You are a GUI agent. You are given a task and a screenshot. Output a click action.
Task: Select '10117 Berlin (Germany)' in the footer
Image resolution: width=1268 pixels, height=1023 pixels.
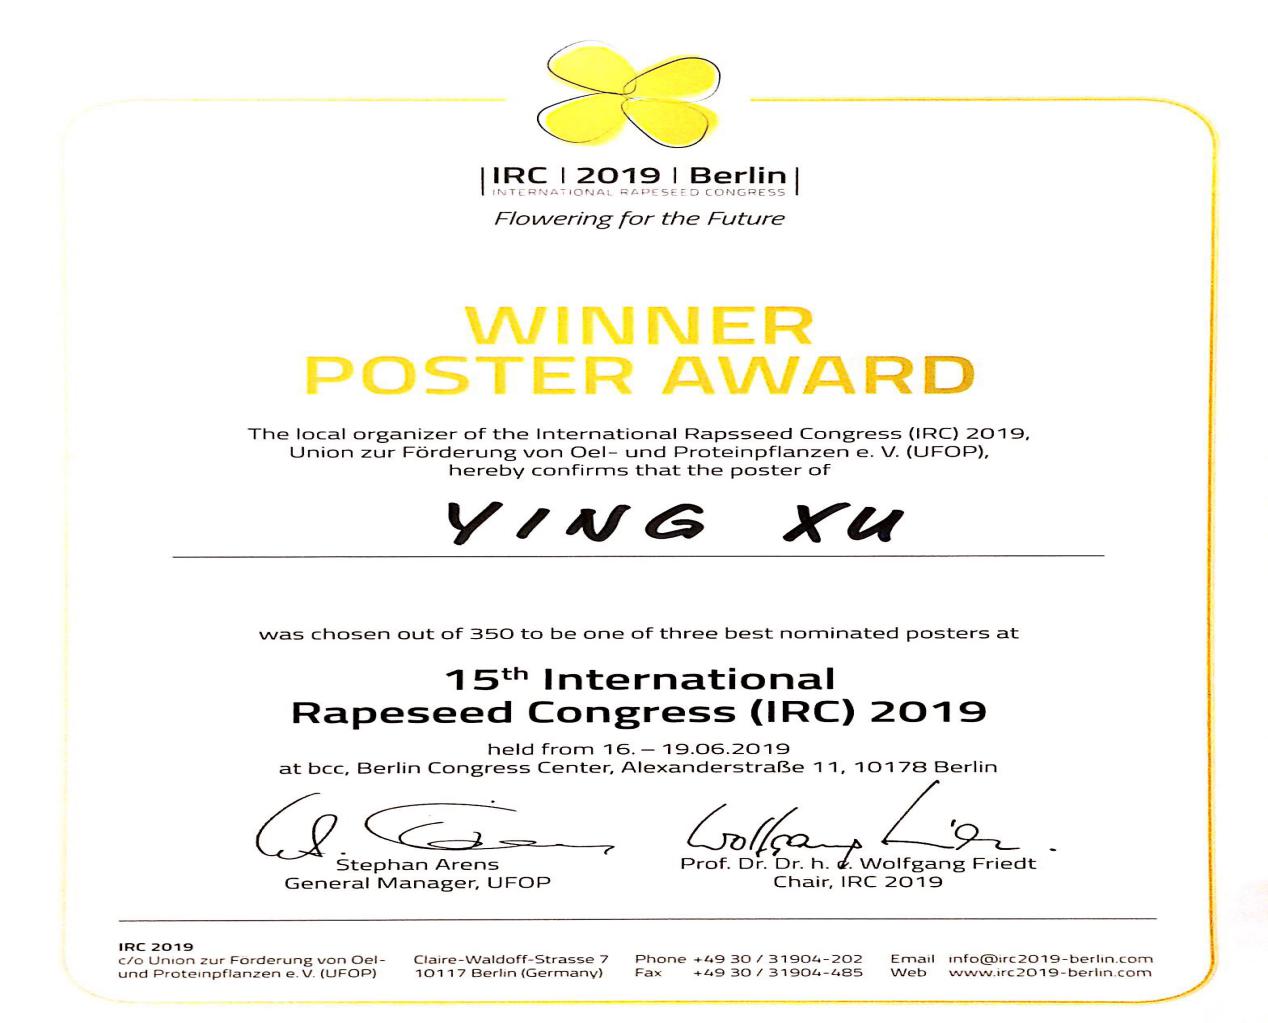coord(509,972)
